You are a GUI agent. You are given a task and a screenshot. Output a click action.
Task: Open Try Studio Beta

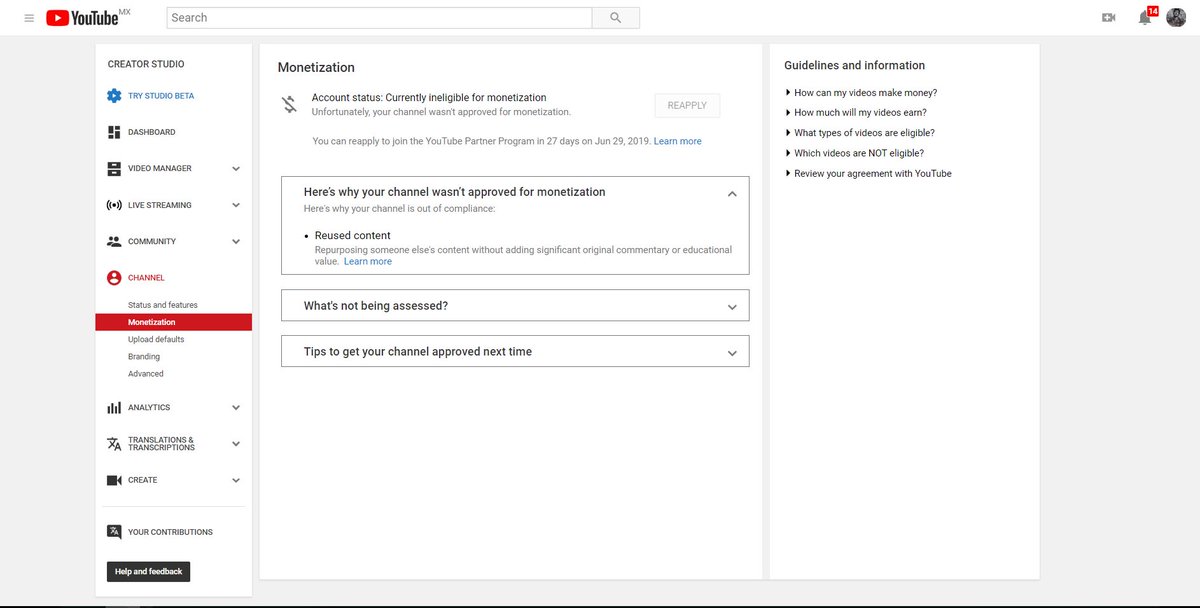tap(161, 96)
